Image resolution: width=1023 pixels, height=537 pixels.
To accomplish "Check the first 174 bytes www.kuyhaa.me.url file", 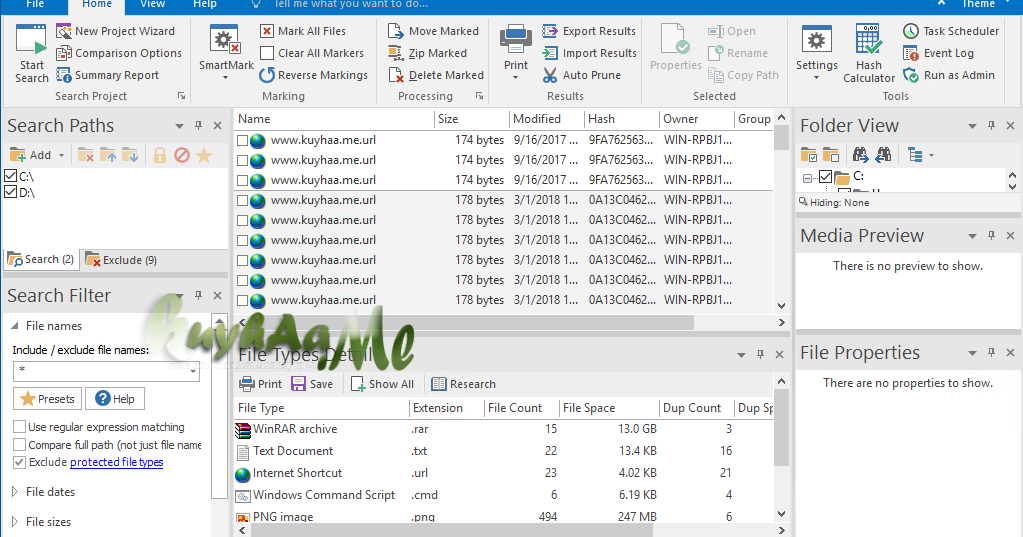I will click(x=242, y=140).
